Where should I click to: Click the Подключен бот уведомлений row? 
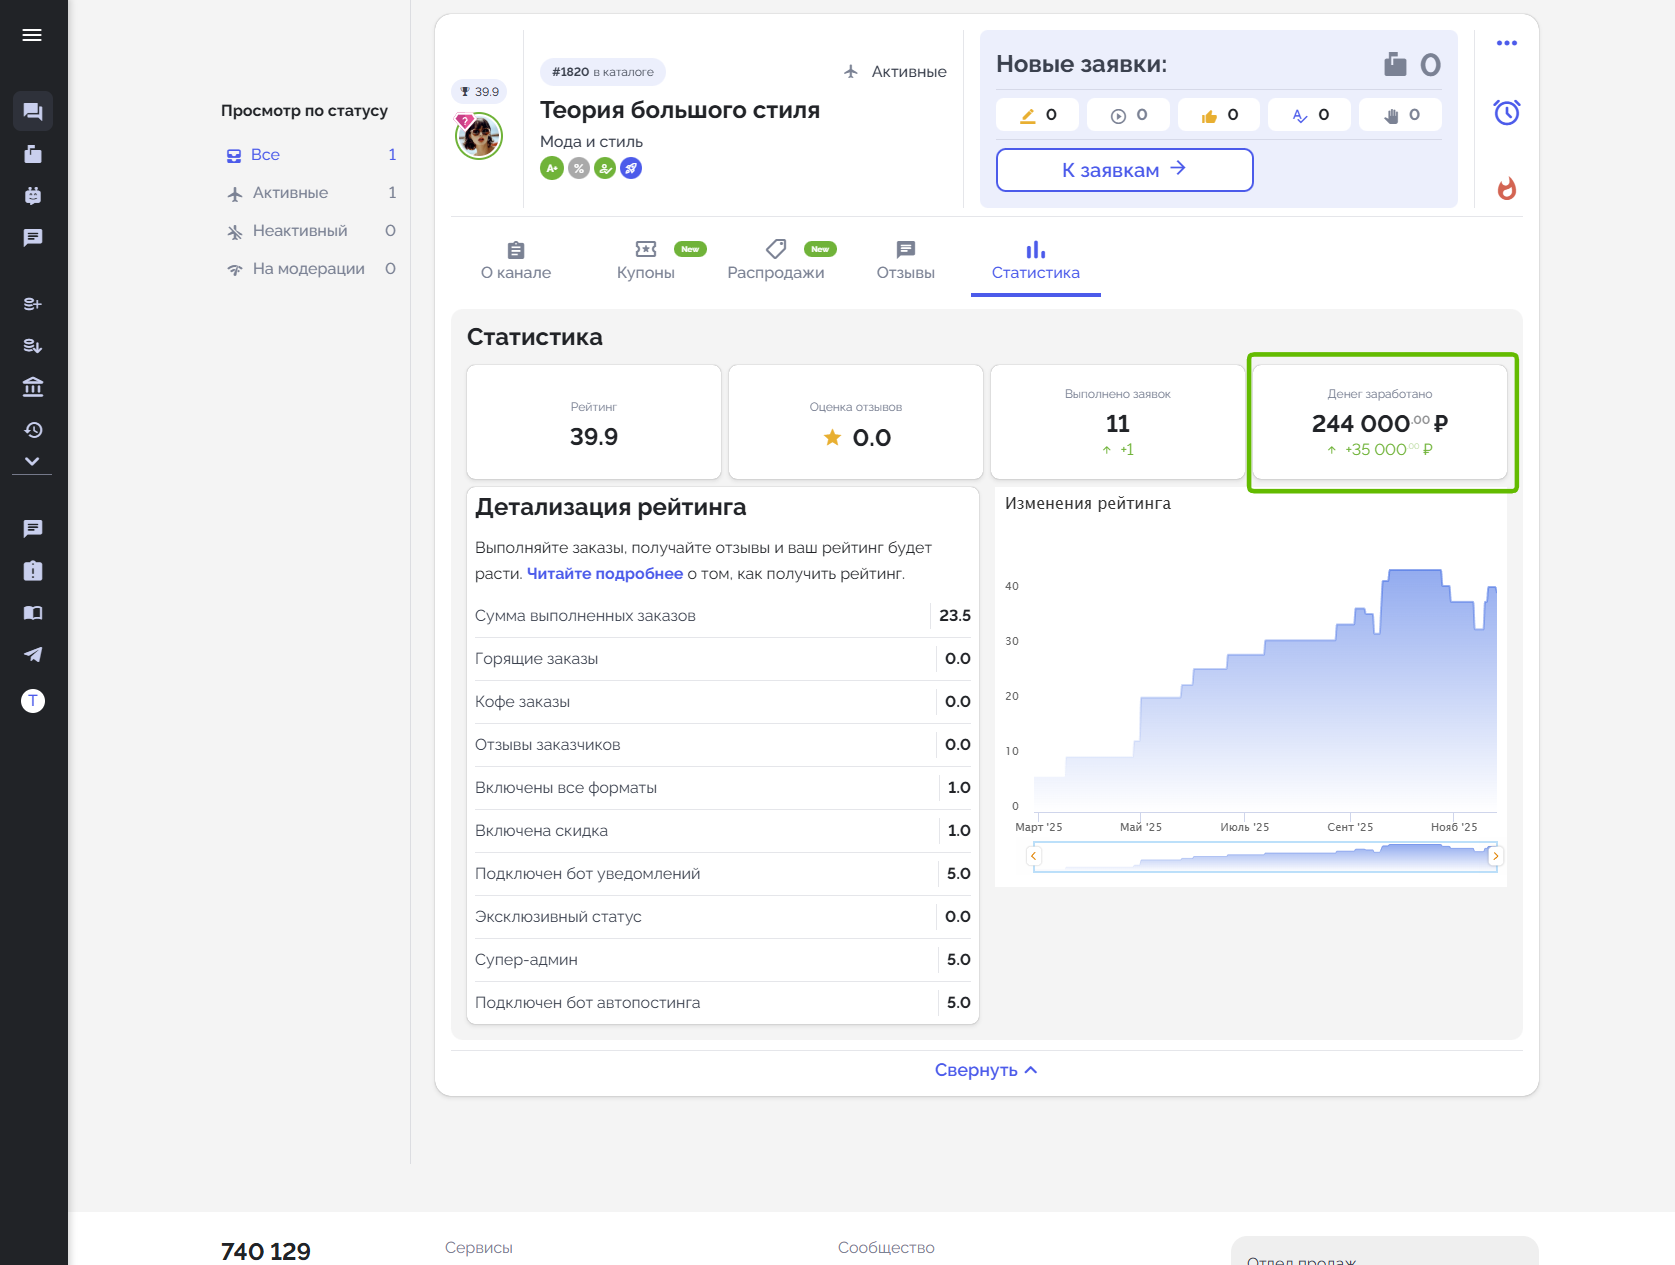point(723,874)
